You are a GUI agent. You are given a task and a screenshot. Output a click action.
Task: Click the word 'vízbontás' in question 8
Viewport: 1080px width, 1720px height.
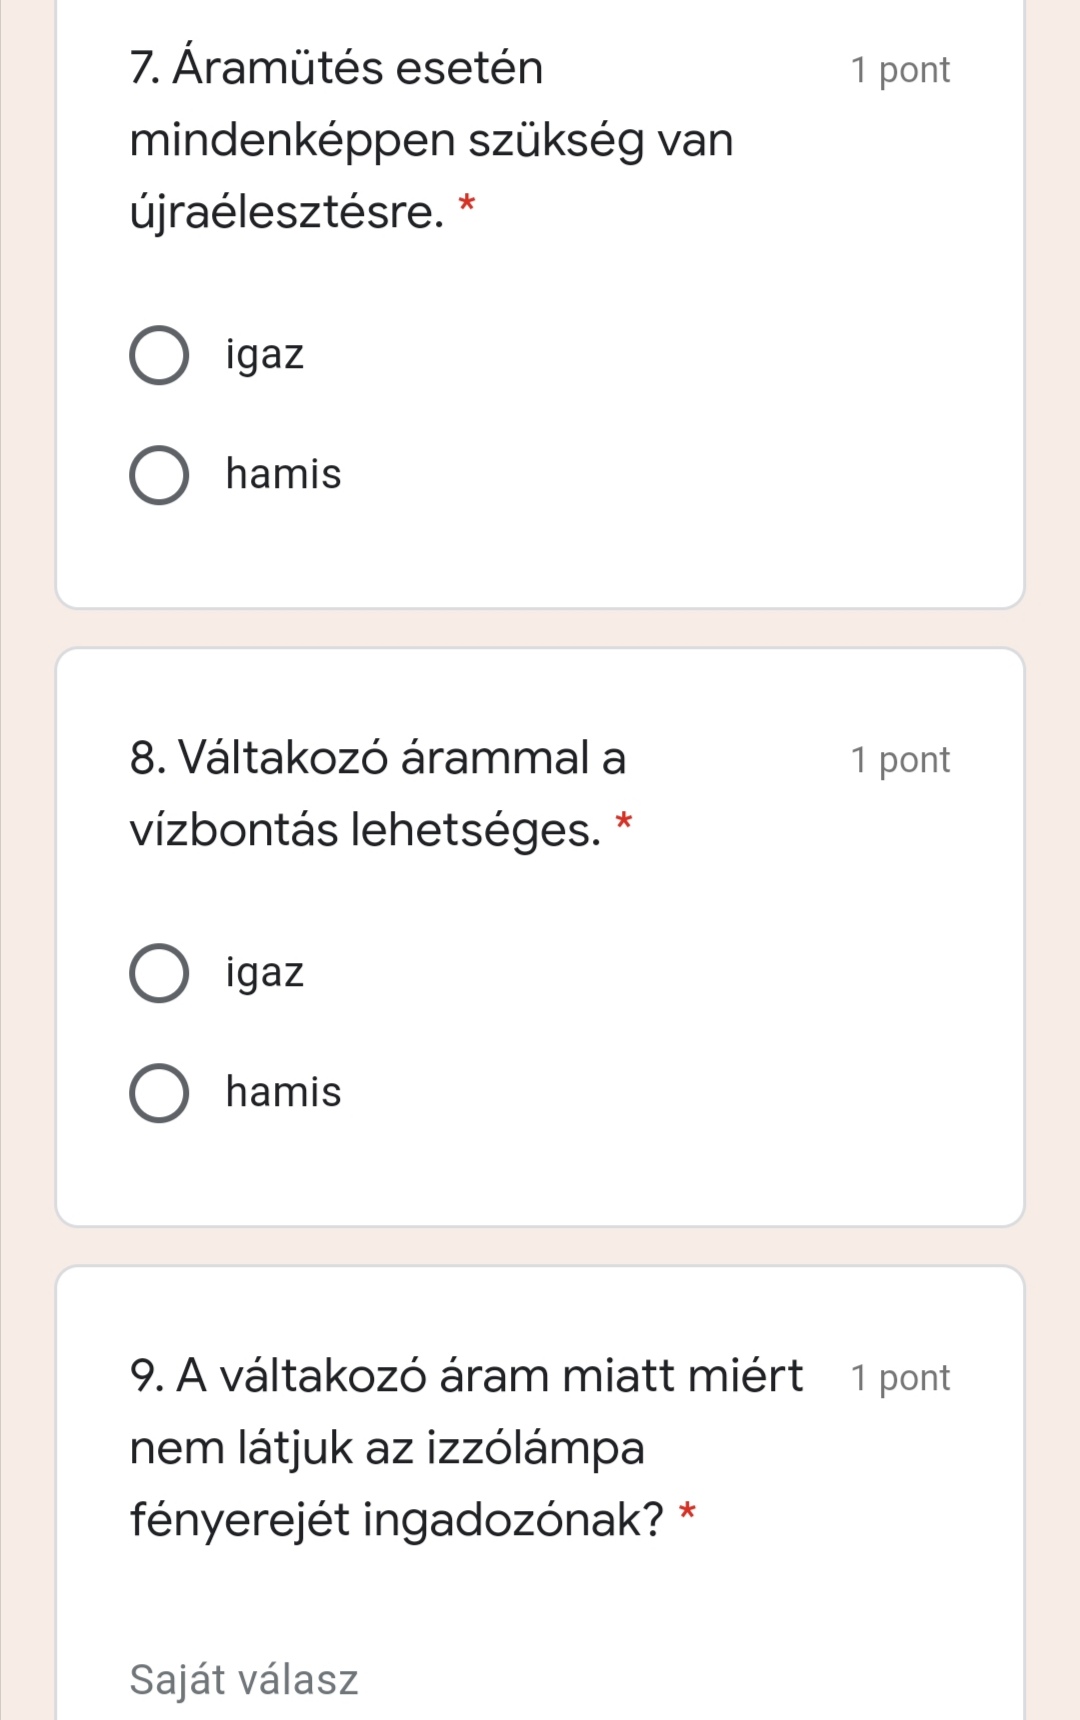(234, 830)
